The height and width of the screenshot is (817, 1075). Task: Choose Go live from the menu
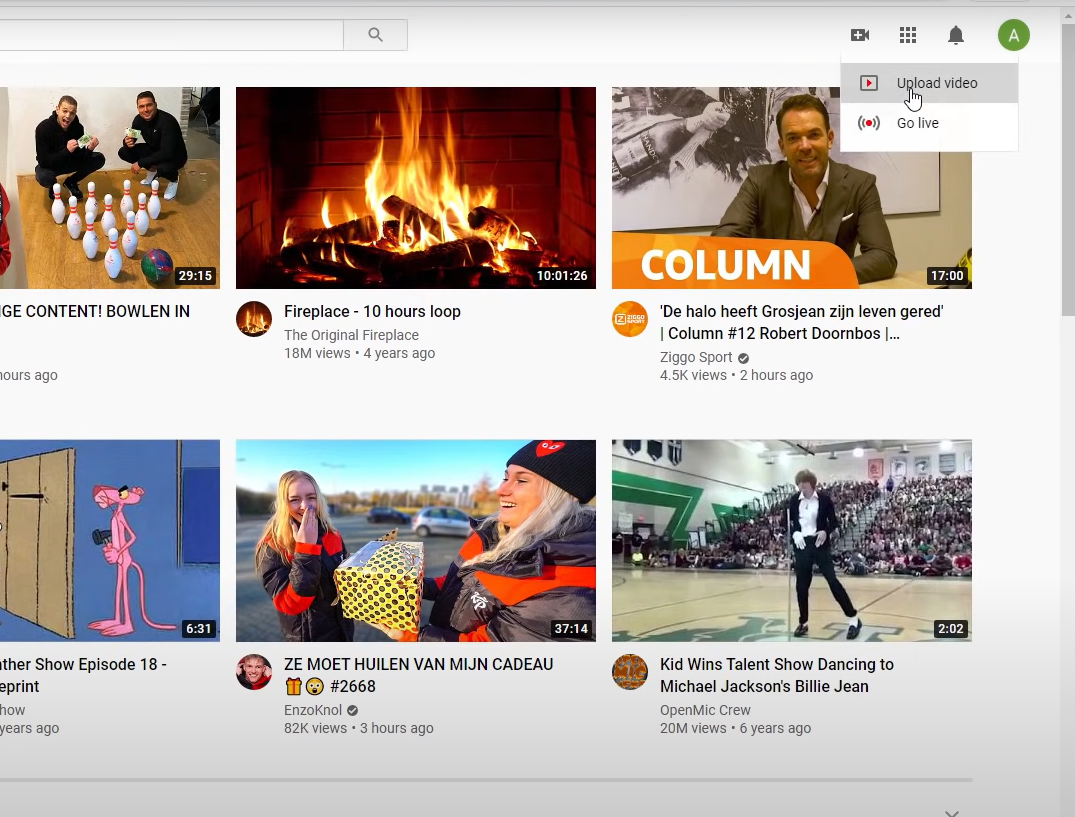coord(929,123)
